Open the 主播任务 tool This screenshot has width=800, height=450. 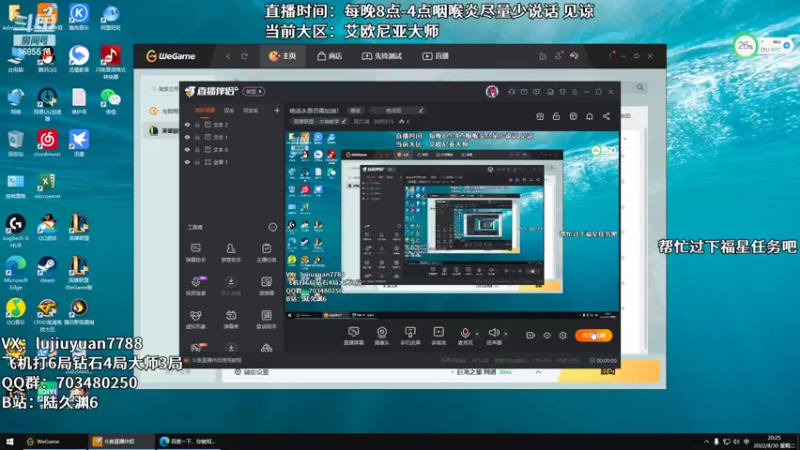coord(266,253)
